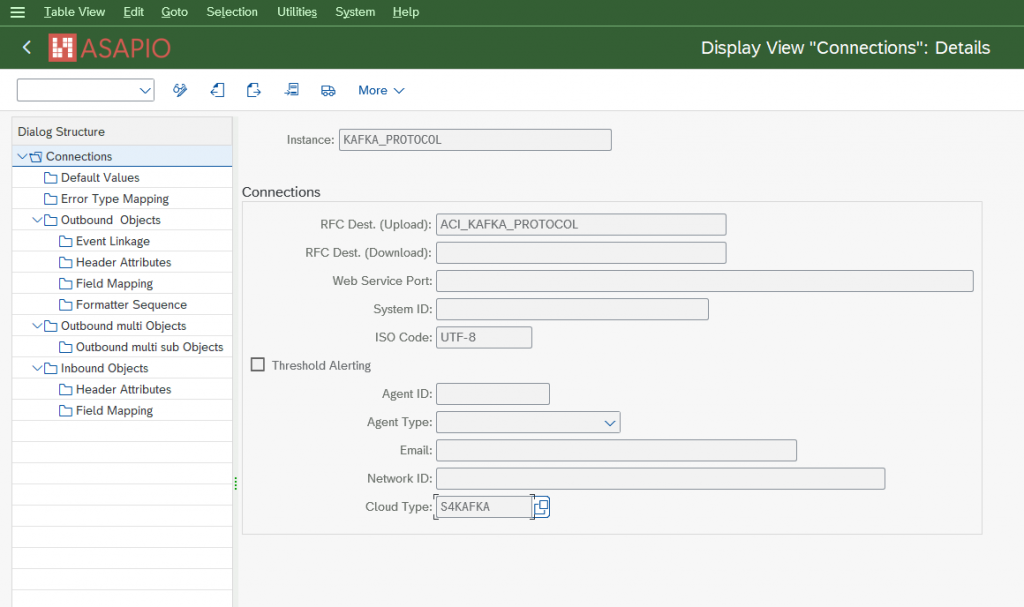Image resolution: width=1024 pixels, height=607 pixels.
Task: Open the Table View menu
Action: click(x=74, y=12)
